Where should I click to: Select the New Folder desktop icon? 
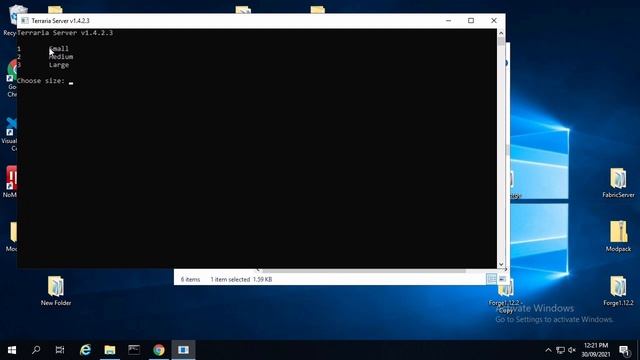point(56,291)
